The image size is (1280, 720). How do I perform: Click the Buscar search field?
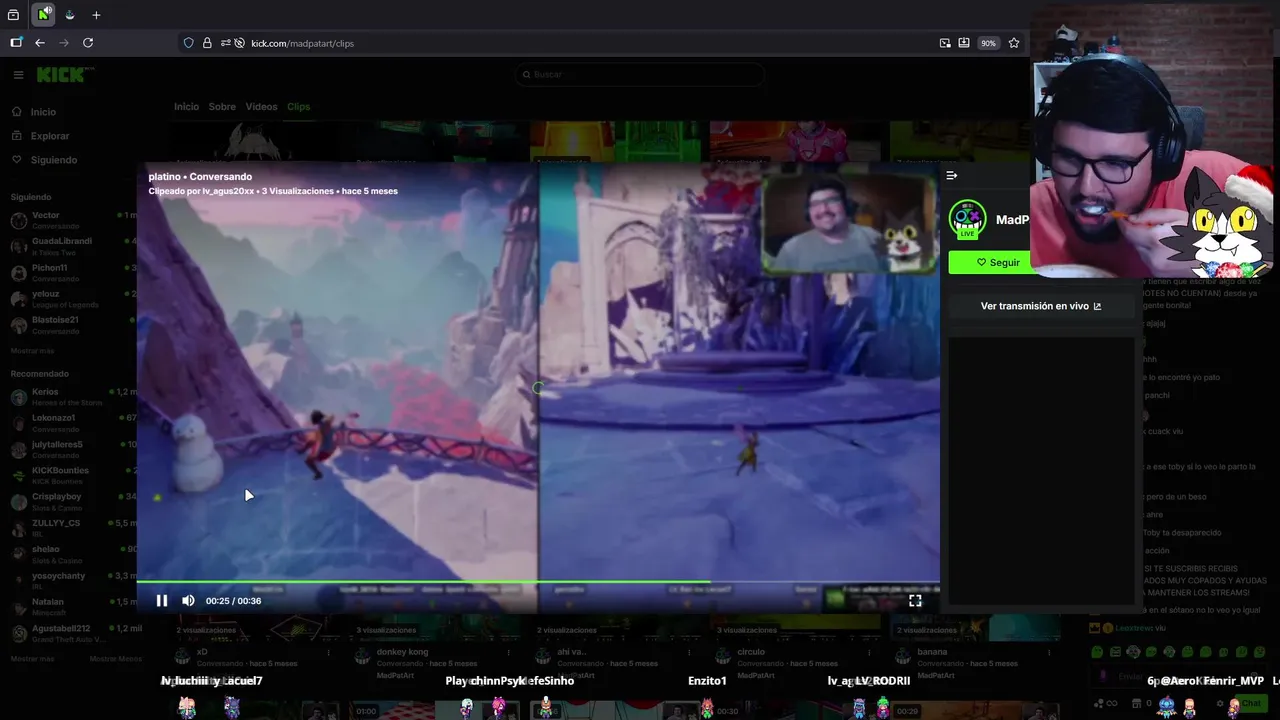(640, 74)
